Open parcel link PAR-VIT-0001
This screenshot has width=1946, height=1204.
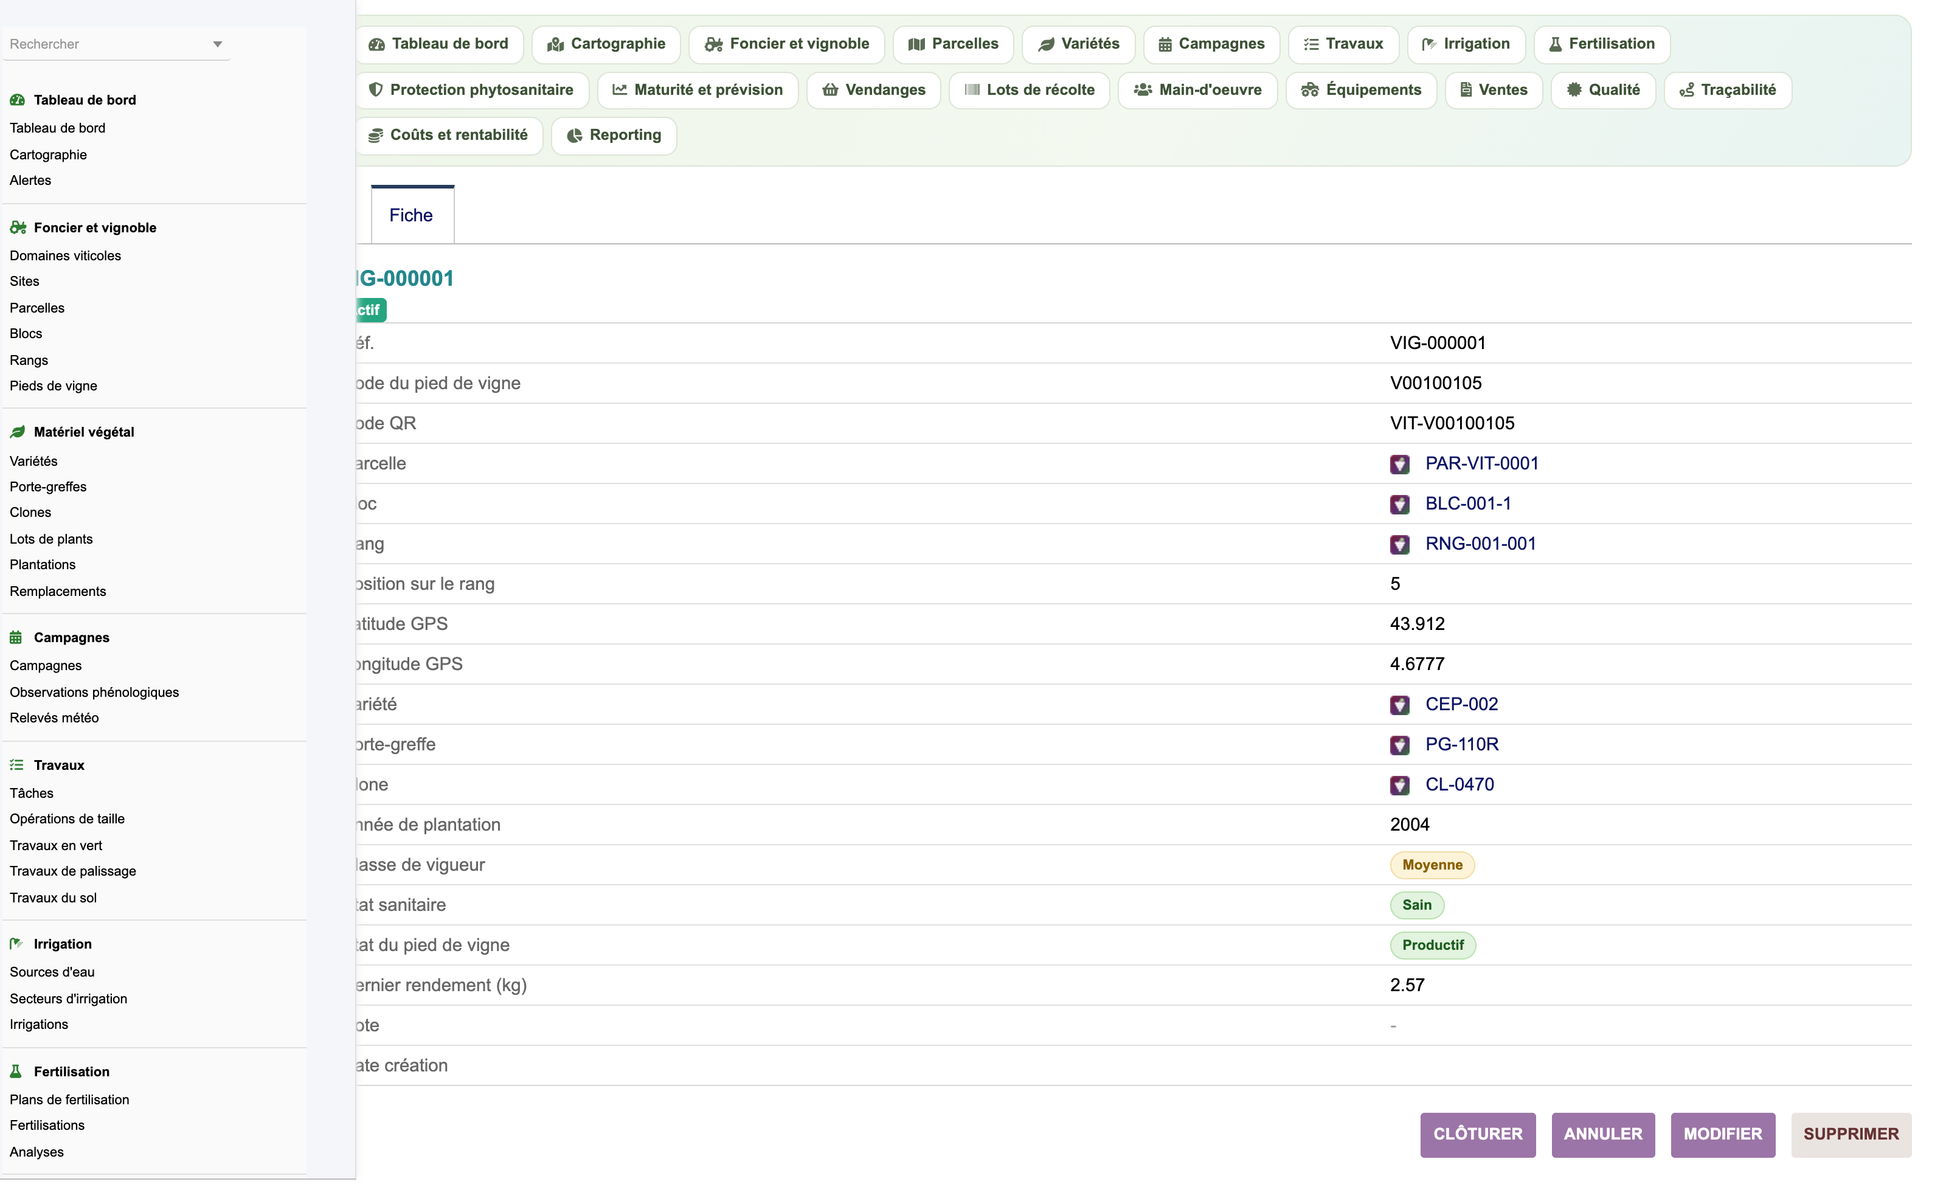[1481, 464]
